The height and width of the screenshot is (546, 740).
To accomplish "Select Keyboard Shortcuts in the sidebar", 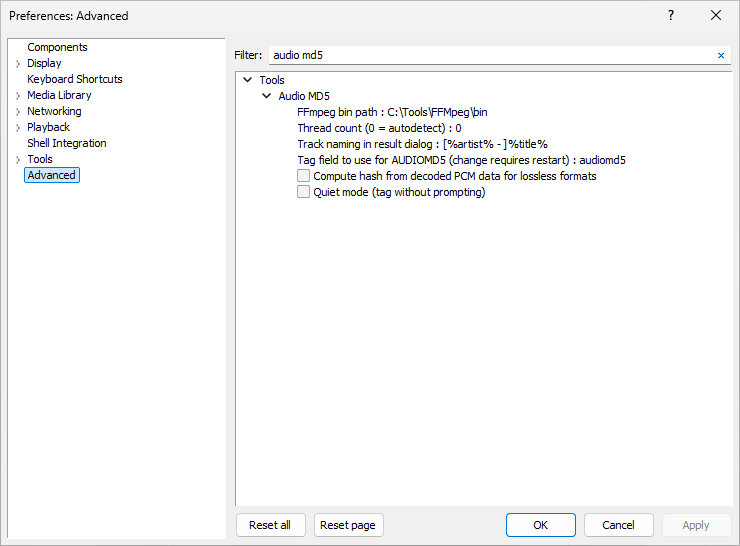I will pyautogui.click(x=75, y=79).
